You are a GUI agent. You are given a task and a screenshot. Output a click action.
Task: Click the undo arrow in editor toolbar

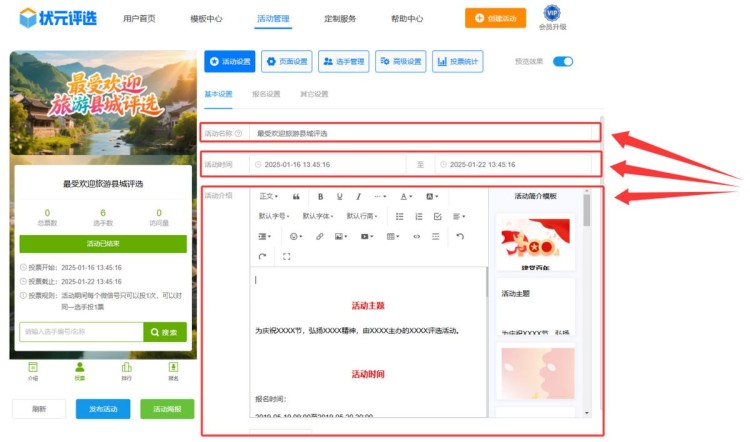(460, 237)
